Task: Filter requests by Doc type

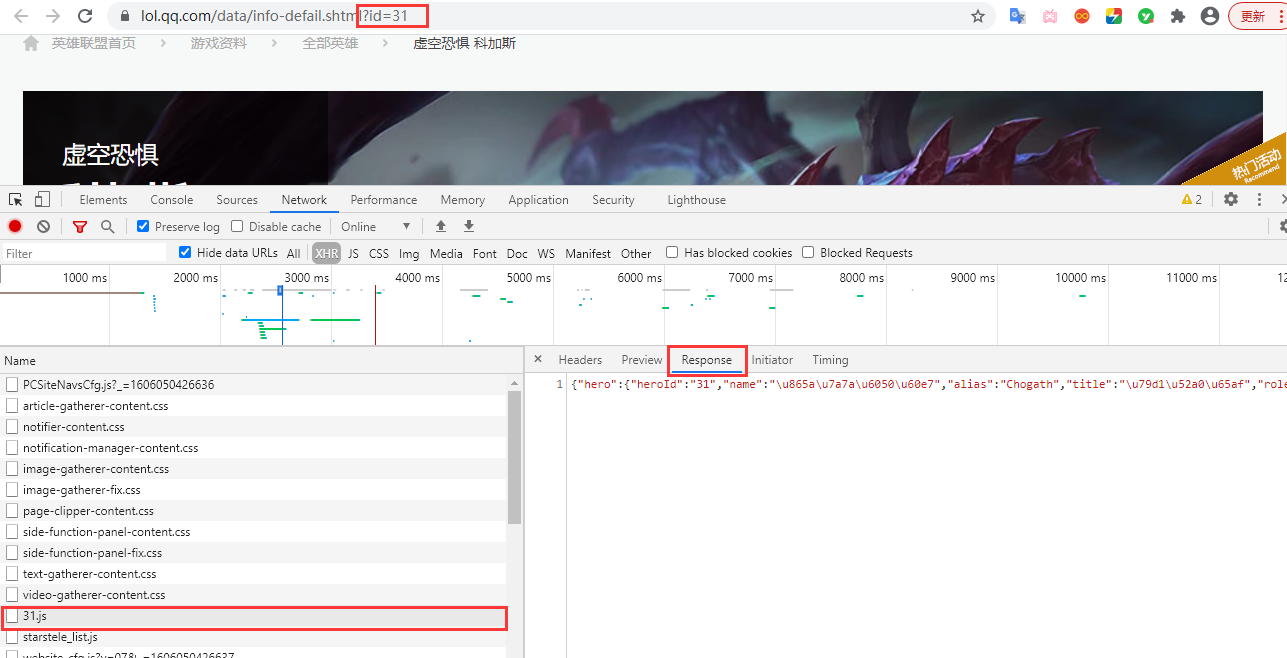Action: pos(517,254)
